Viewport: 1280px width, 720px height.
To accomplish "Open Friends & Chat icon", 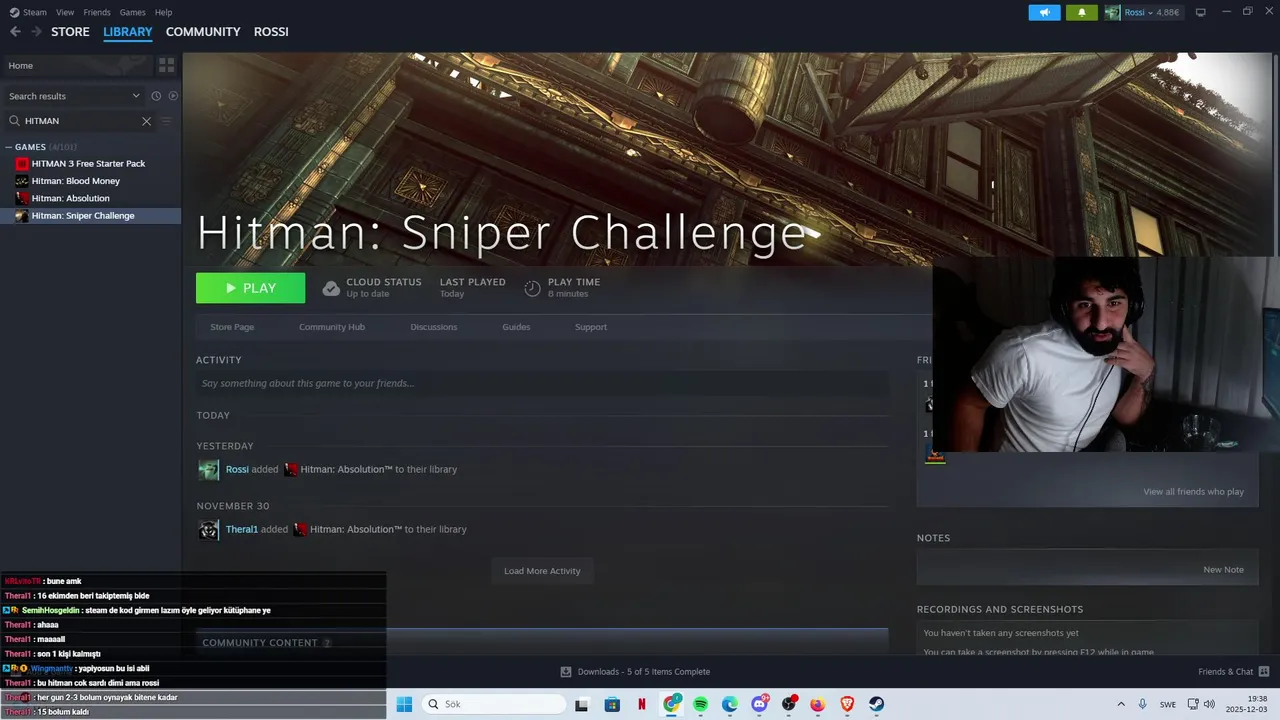I will pos(1264,672).
